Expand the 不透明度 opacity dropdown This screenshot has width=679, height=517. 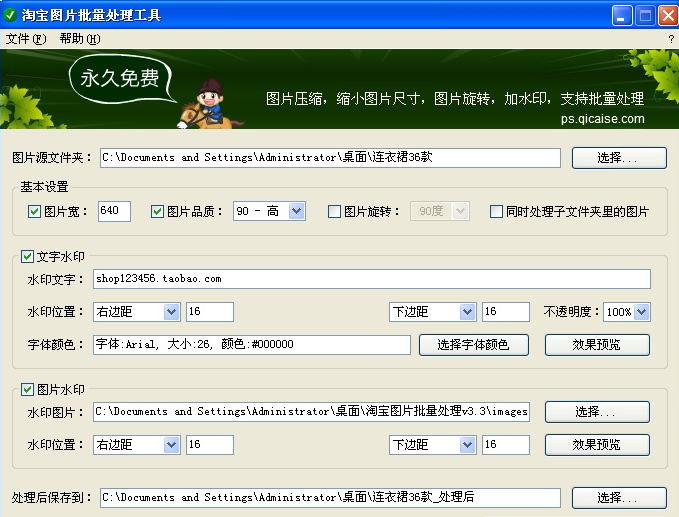coord(641,312)
